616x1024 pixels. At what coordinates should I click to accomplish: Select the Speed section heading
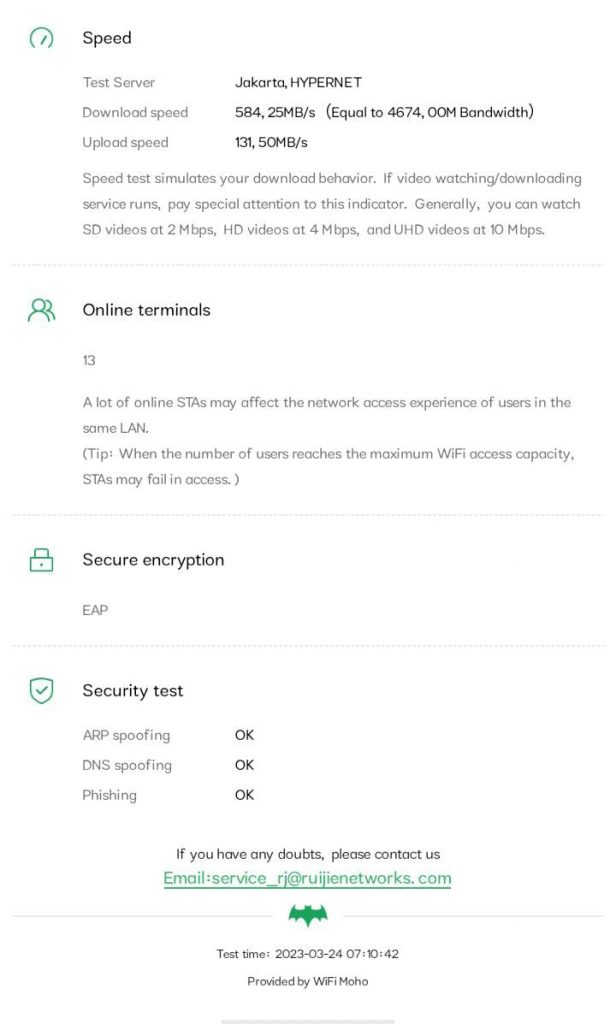107,38
